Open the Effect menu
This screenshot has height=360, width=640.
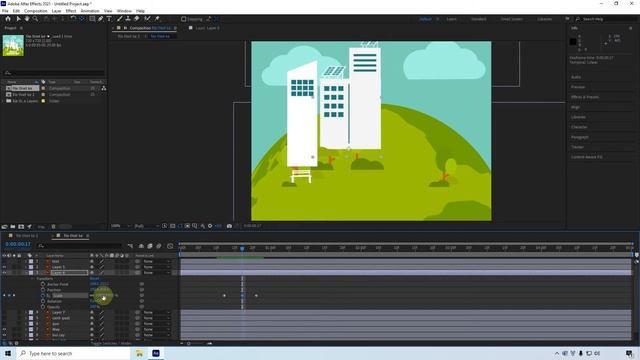tap(71, 11)
